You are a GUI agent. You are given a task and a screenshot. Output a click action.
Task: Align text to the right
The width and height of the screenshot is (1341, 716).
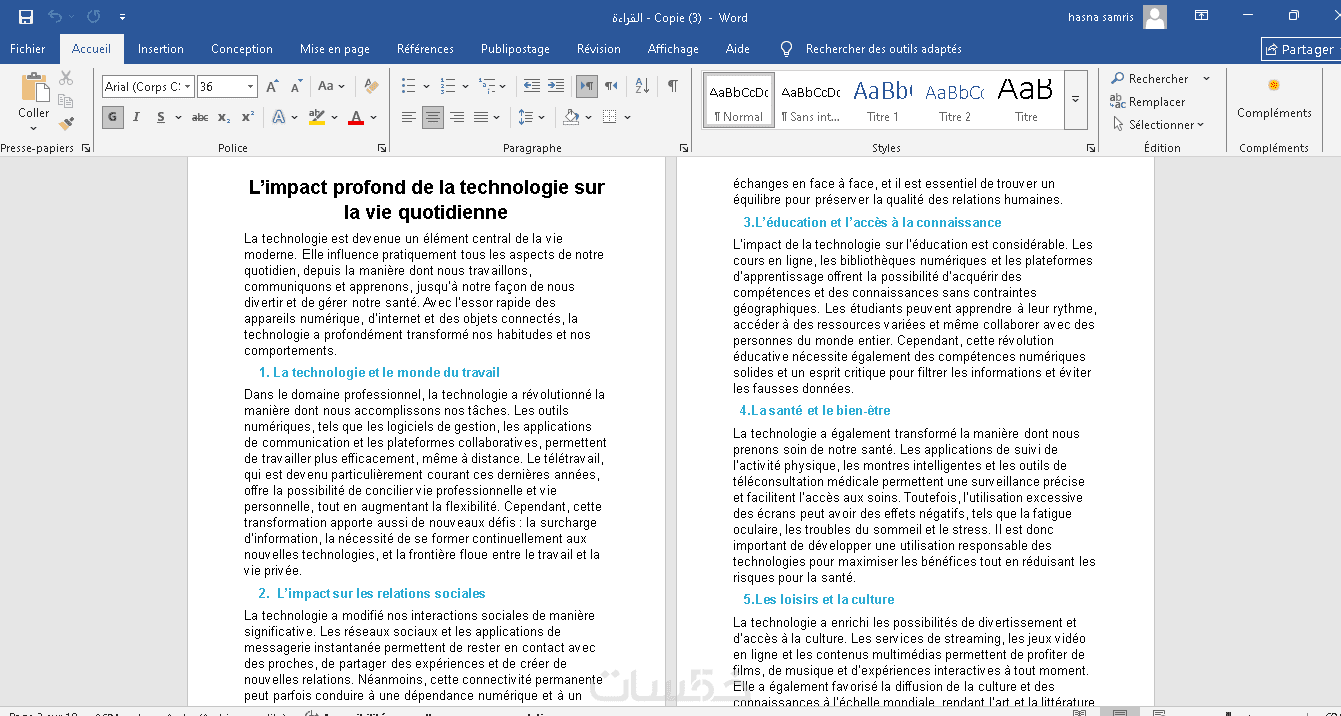pos(456,117)
